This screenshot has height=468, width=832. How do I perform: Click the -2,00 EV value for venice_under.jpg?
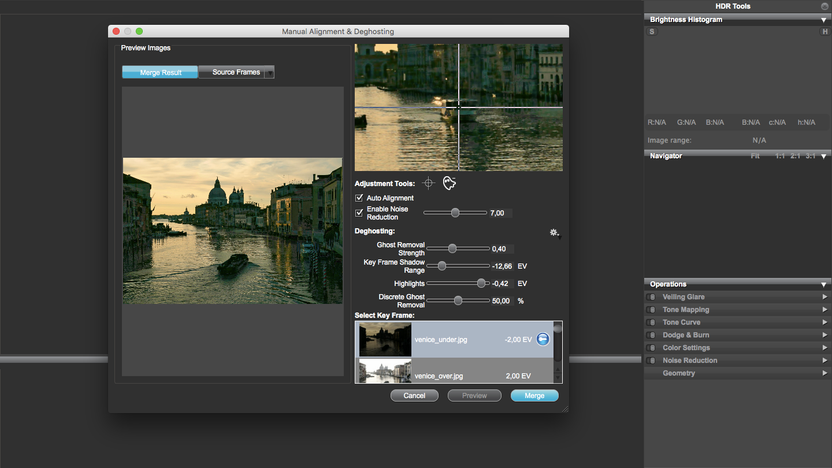pos(518,340)
